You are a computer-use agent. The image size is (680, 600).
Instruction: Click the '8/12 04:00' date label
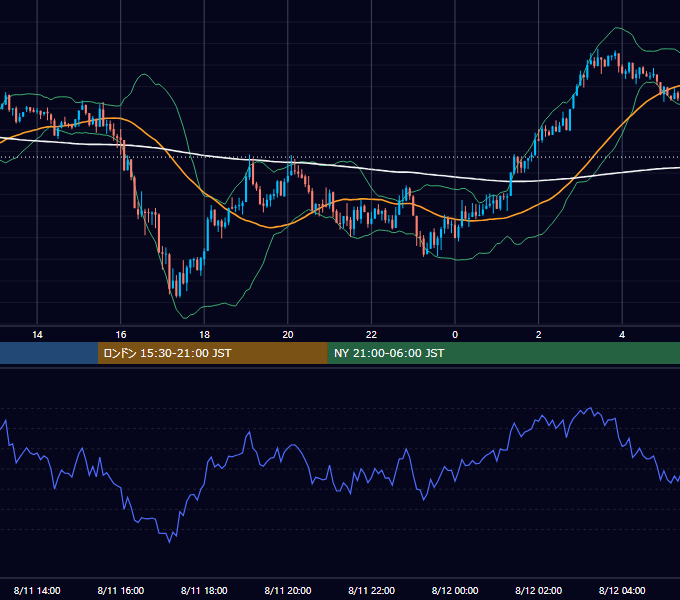(622, 590)
